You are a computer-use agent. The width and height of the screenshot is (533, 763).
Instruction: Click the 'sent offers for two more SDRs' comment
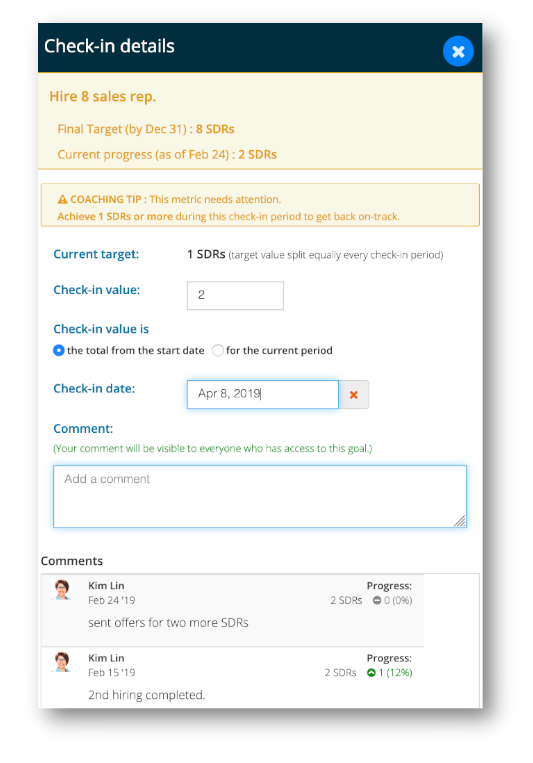[x=168, y=623]
